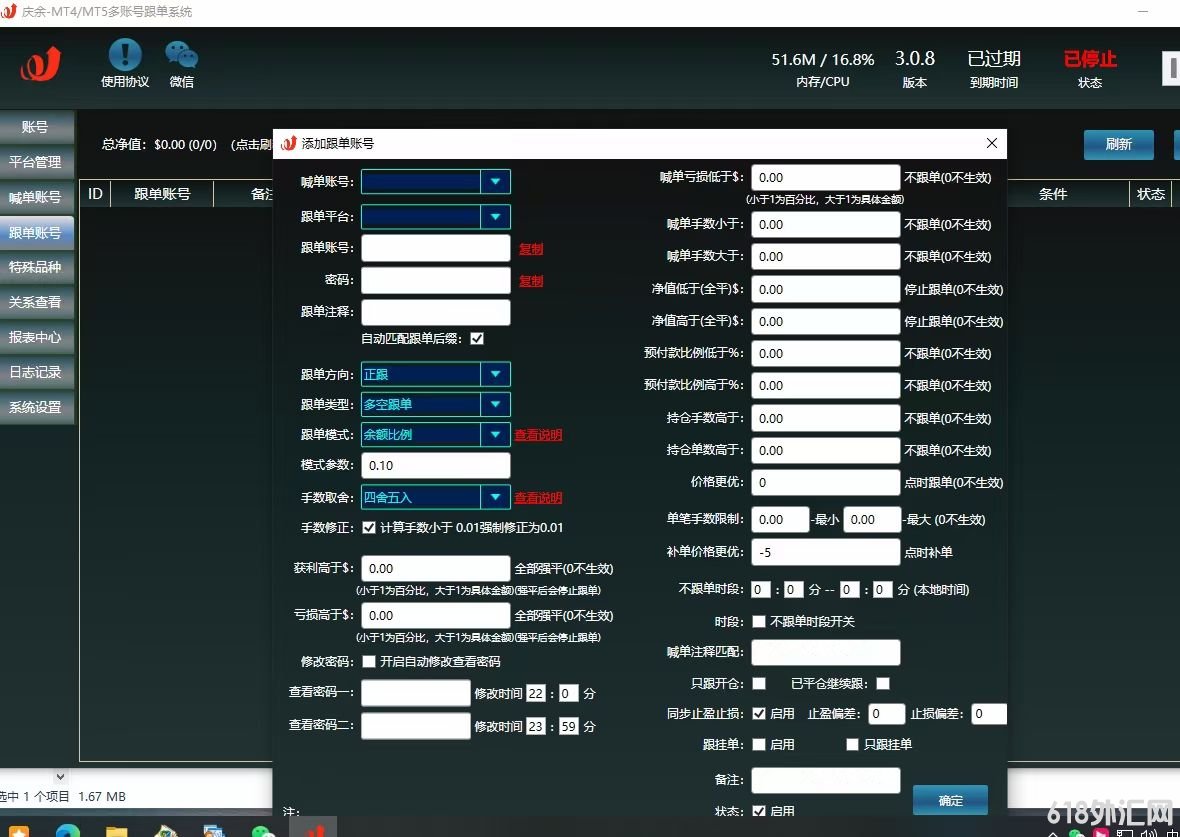Launch WeChat from the taskbar
This screenshot has width=1180, height=837.
pyautogui.click(x=262, y=831)
